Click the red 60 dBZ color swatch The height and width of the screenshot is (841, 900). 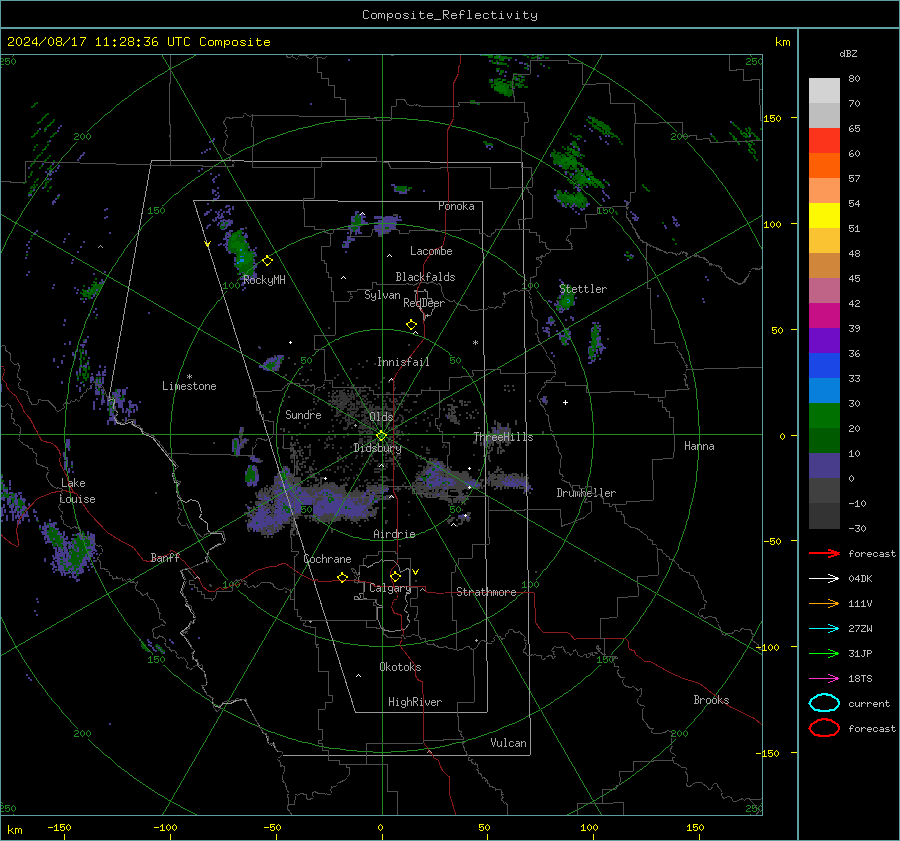[824, 141]
